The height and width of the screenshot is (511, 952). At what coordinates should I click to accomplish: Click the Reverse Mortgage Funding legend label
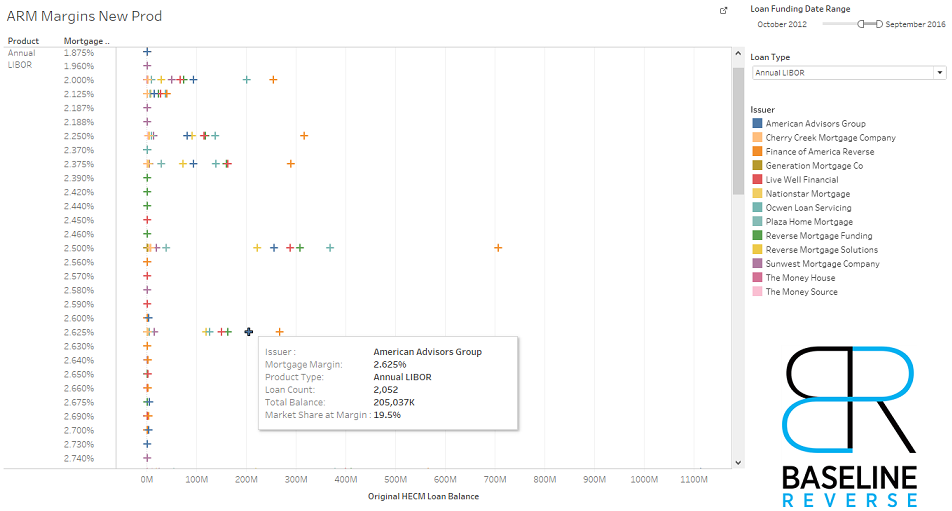click(819, 235)
